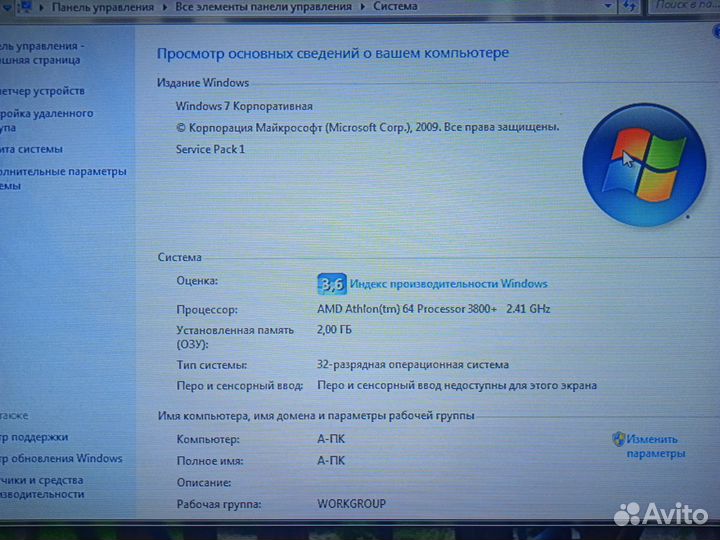Image resolution: width=720 pixels, height=540 pixels.
Task: Open Device Manager from the left sidebar
Action: pyautogui.click(x=42, y=91)
